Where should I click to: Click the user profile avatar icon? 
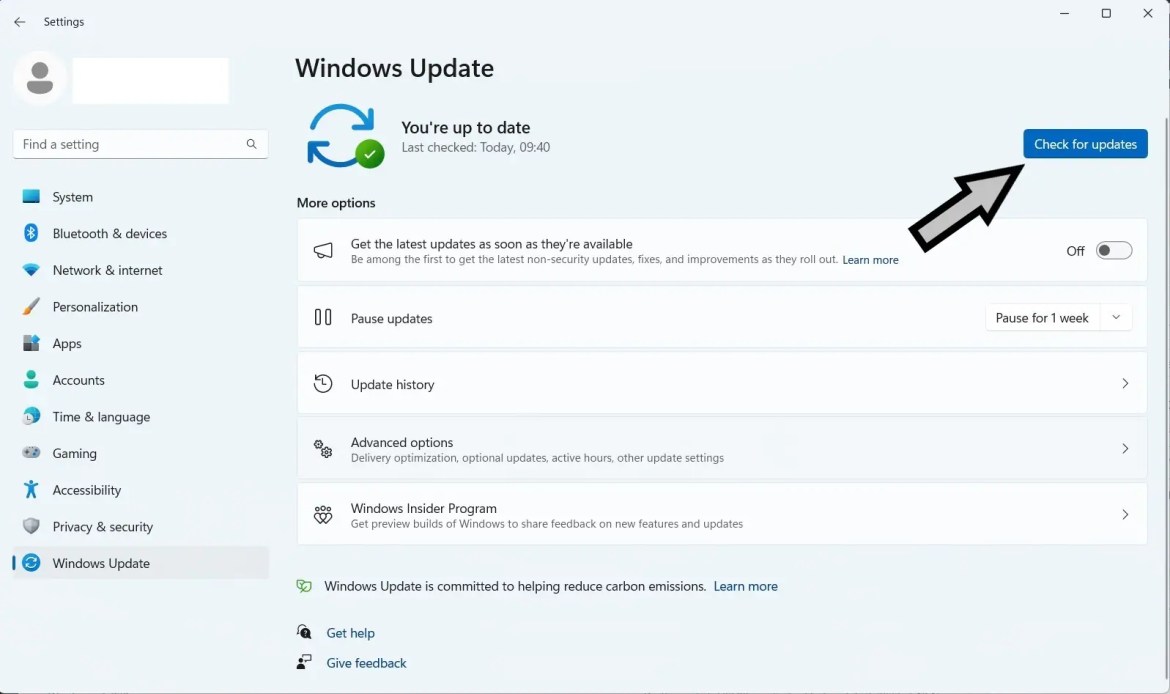[x=40, y=78]
